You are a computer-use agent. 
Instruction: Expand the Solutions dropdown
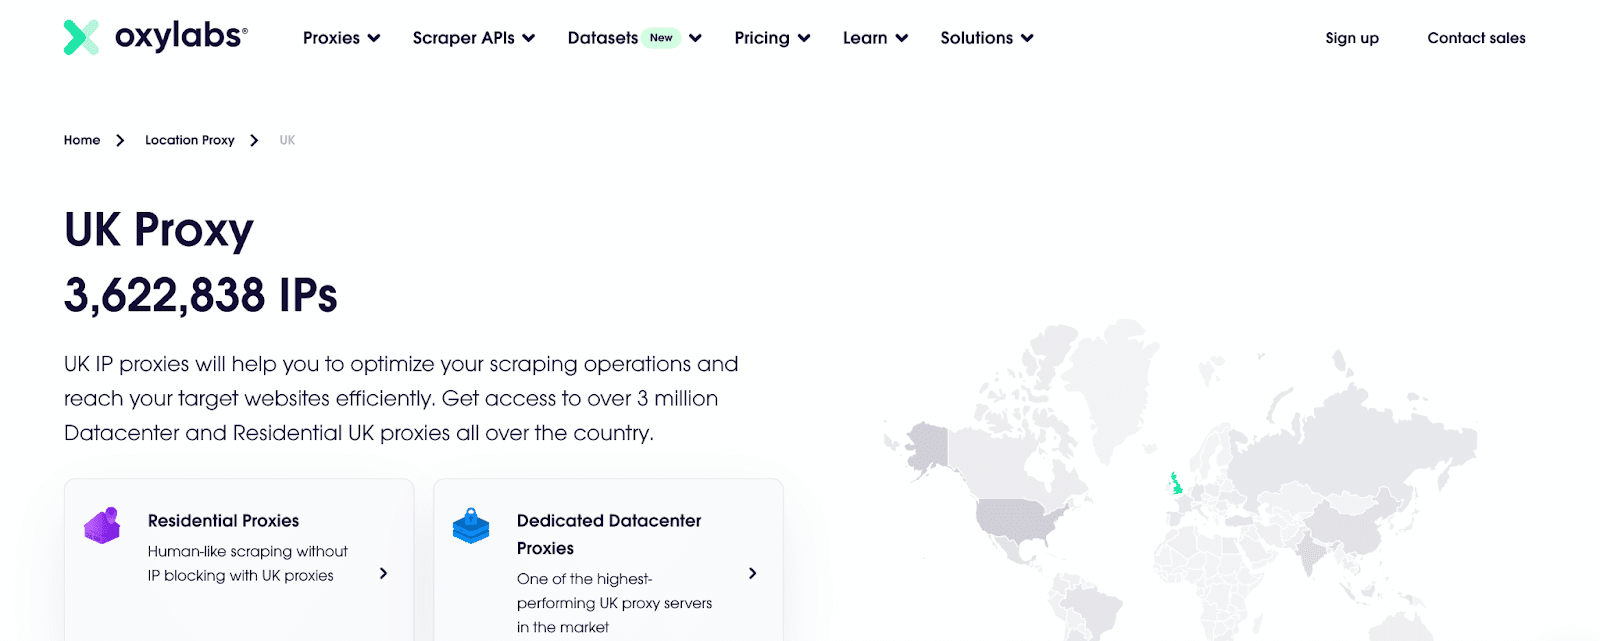[x=986, y=38]
